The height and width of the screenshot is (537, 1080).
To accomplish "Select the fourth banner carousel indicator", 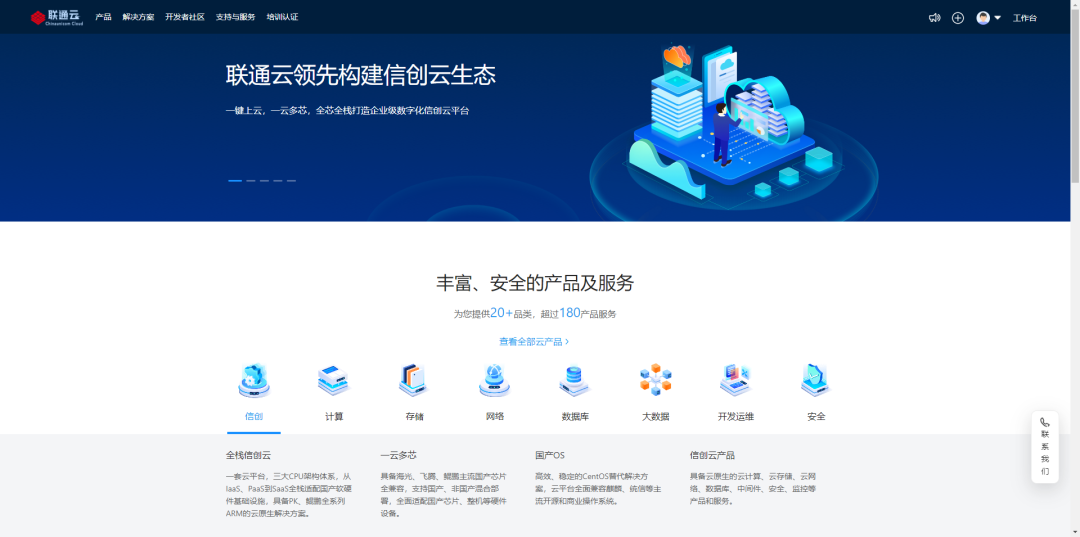I will pyautogui.click(x=278, y=180).
